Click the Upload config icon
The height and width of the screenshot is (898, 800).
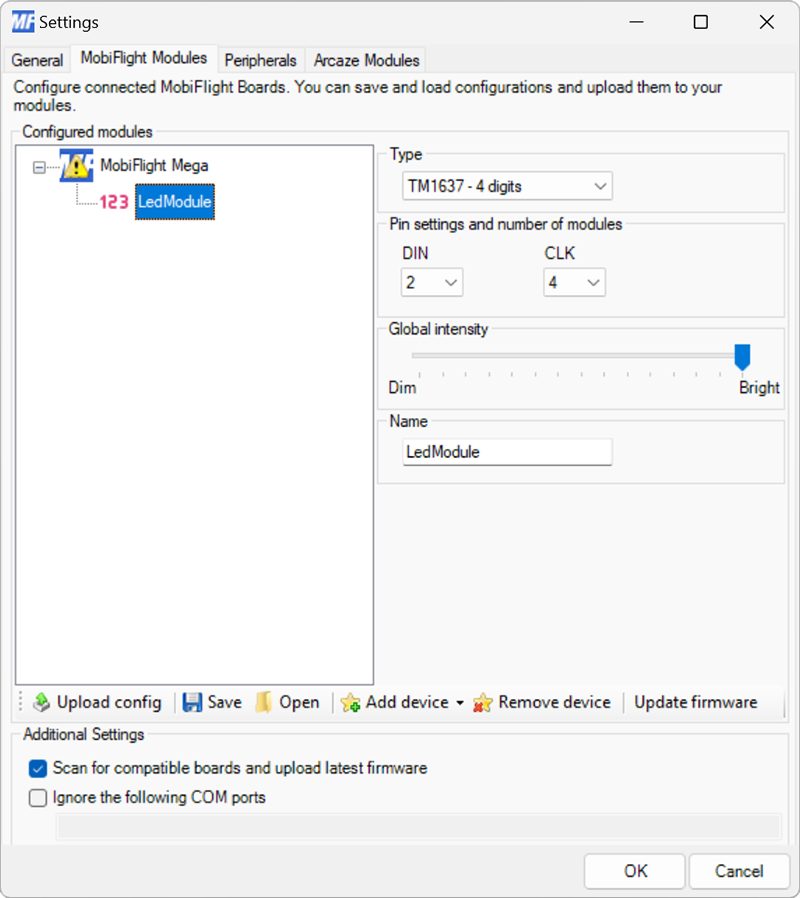[42, 702]
